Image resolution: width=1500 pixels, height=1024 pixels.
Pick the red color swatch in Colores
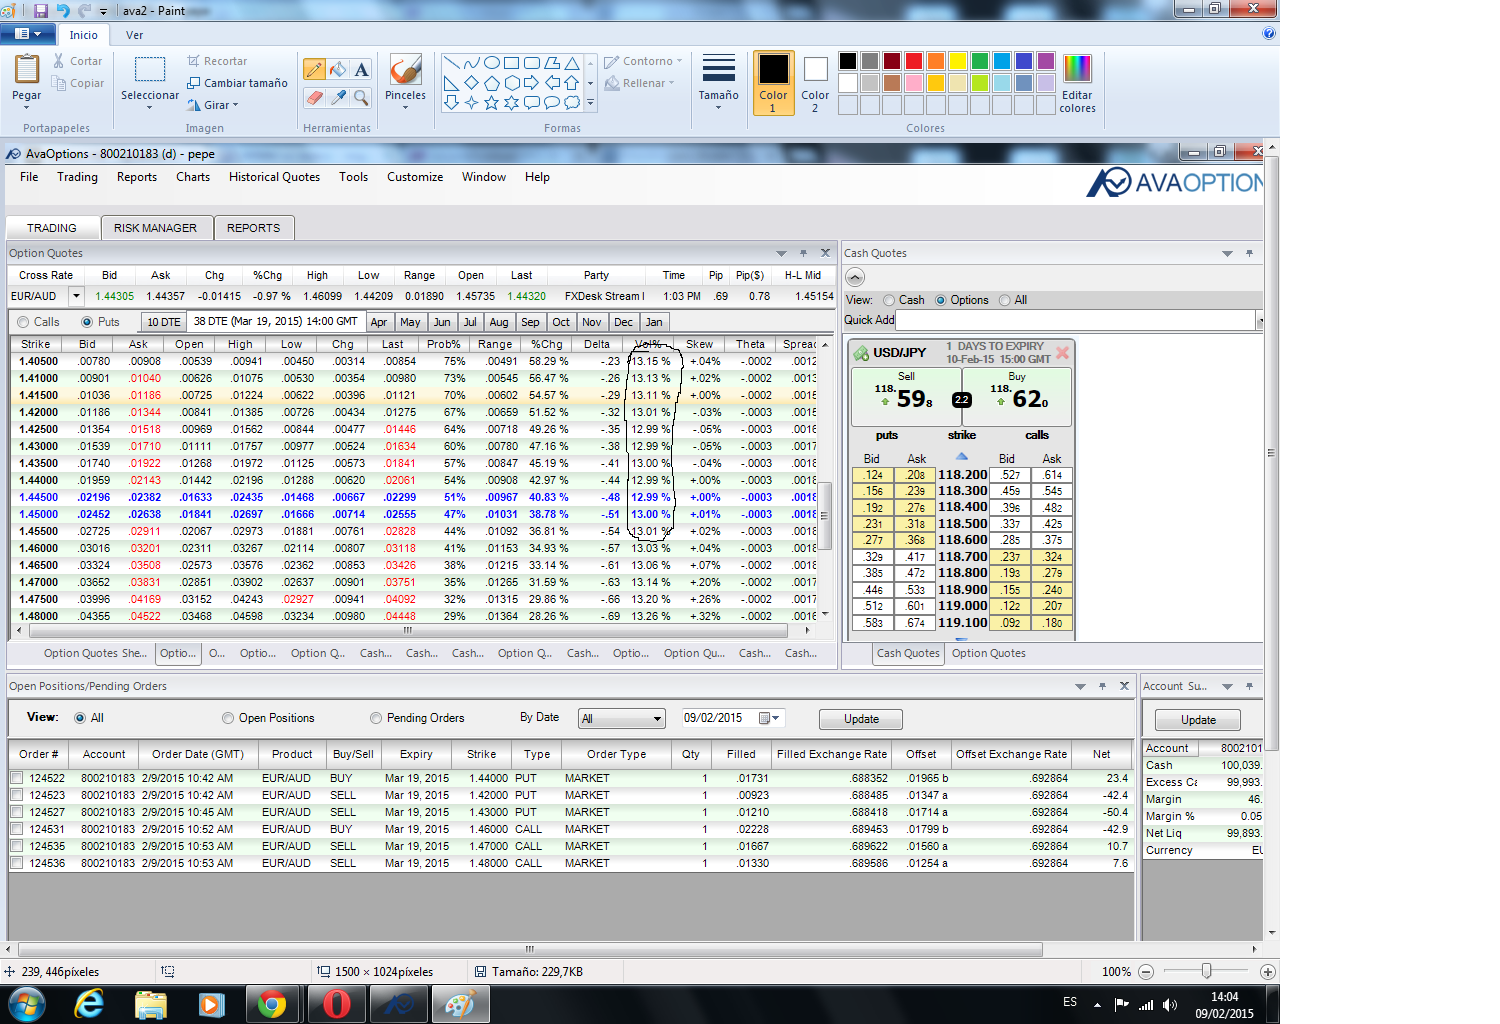pyautogui.click(x=914, y=61)
